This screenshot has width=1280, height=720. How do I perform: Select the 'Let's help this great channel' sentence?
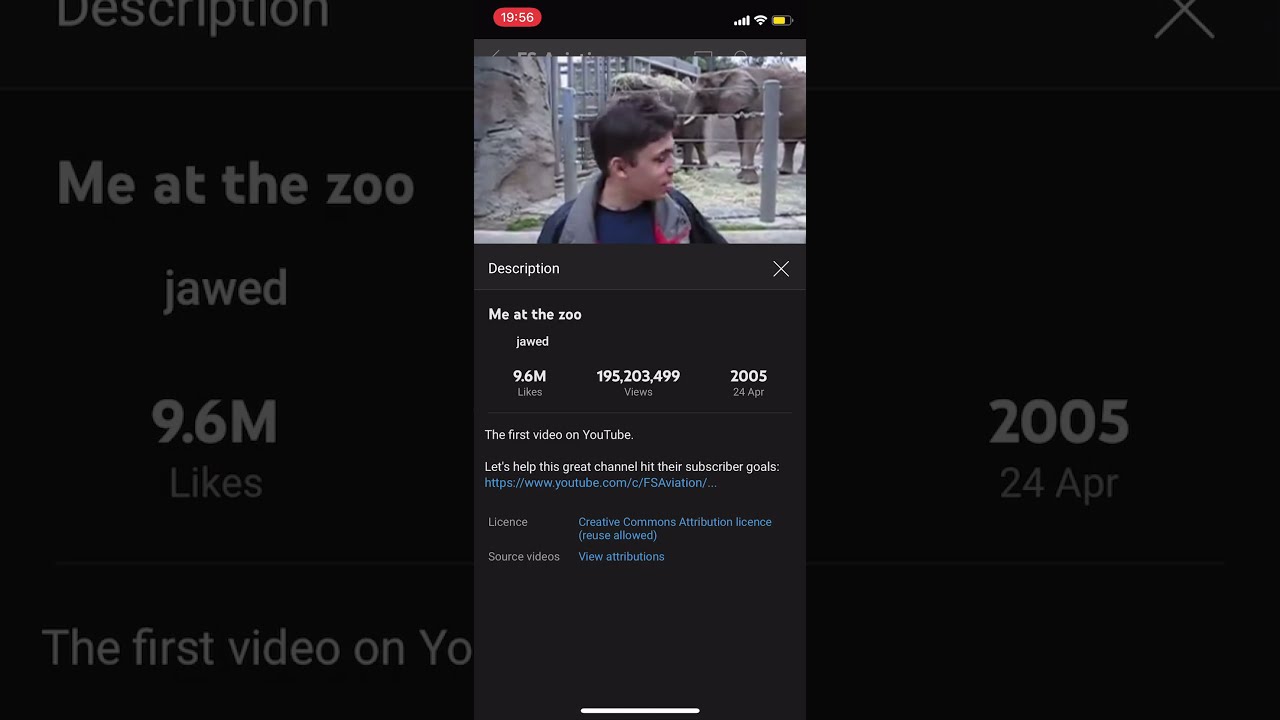click(x=632, y=467)
